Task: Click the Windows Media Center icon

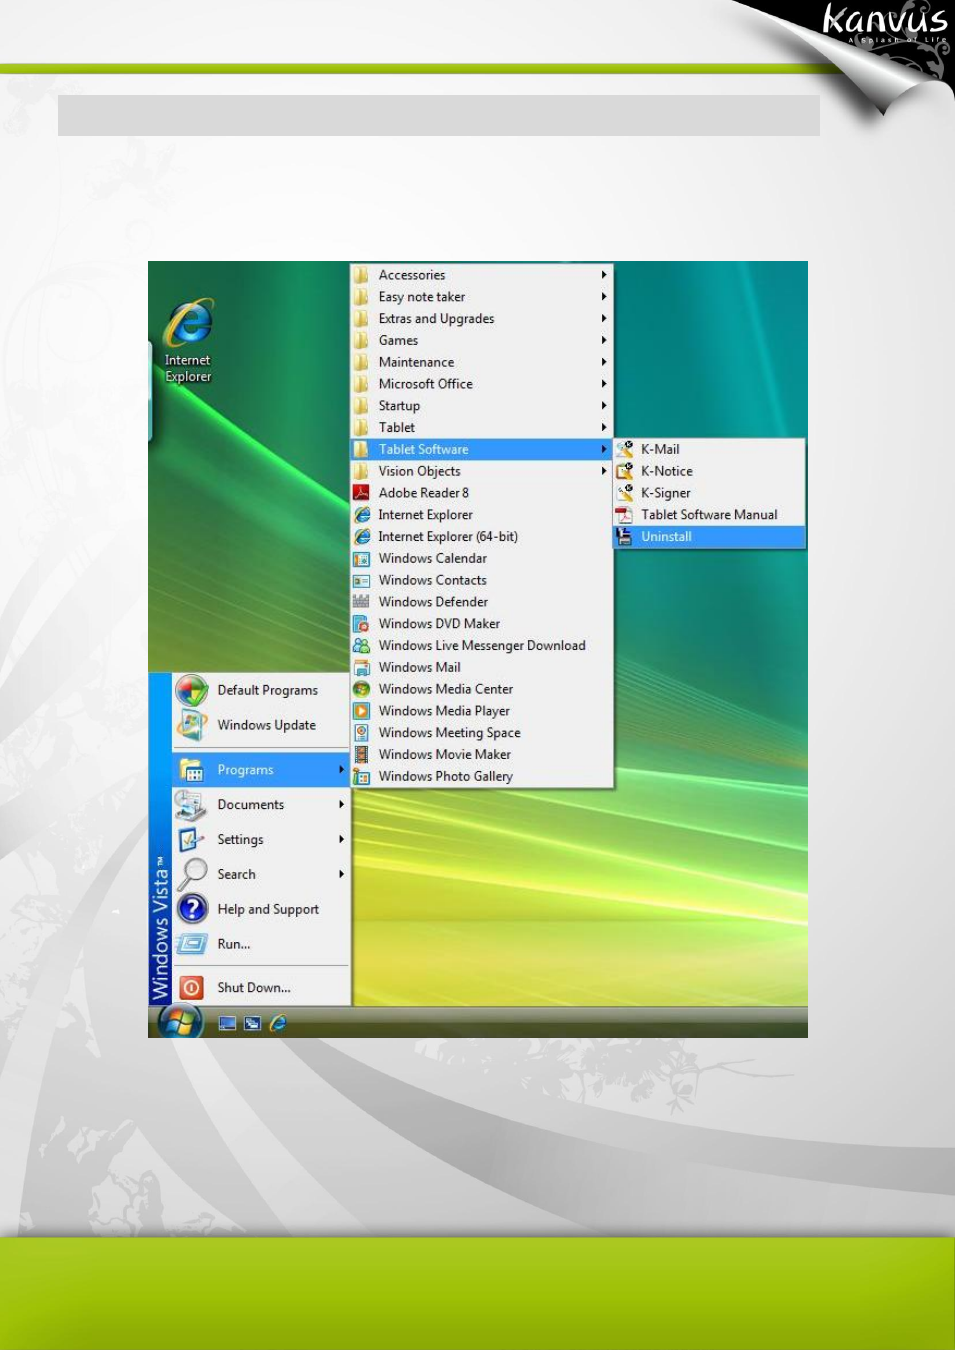Action: tap(361, 689)
